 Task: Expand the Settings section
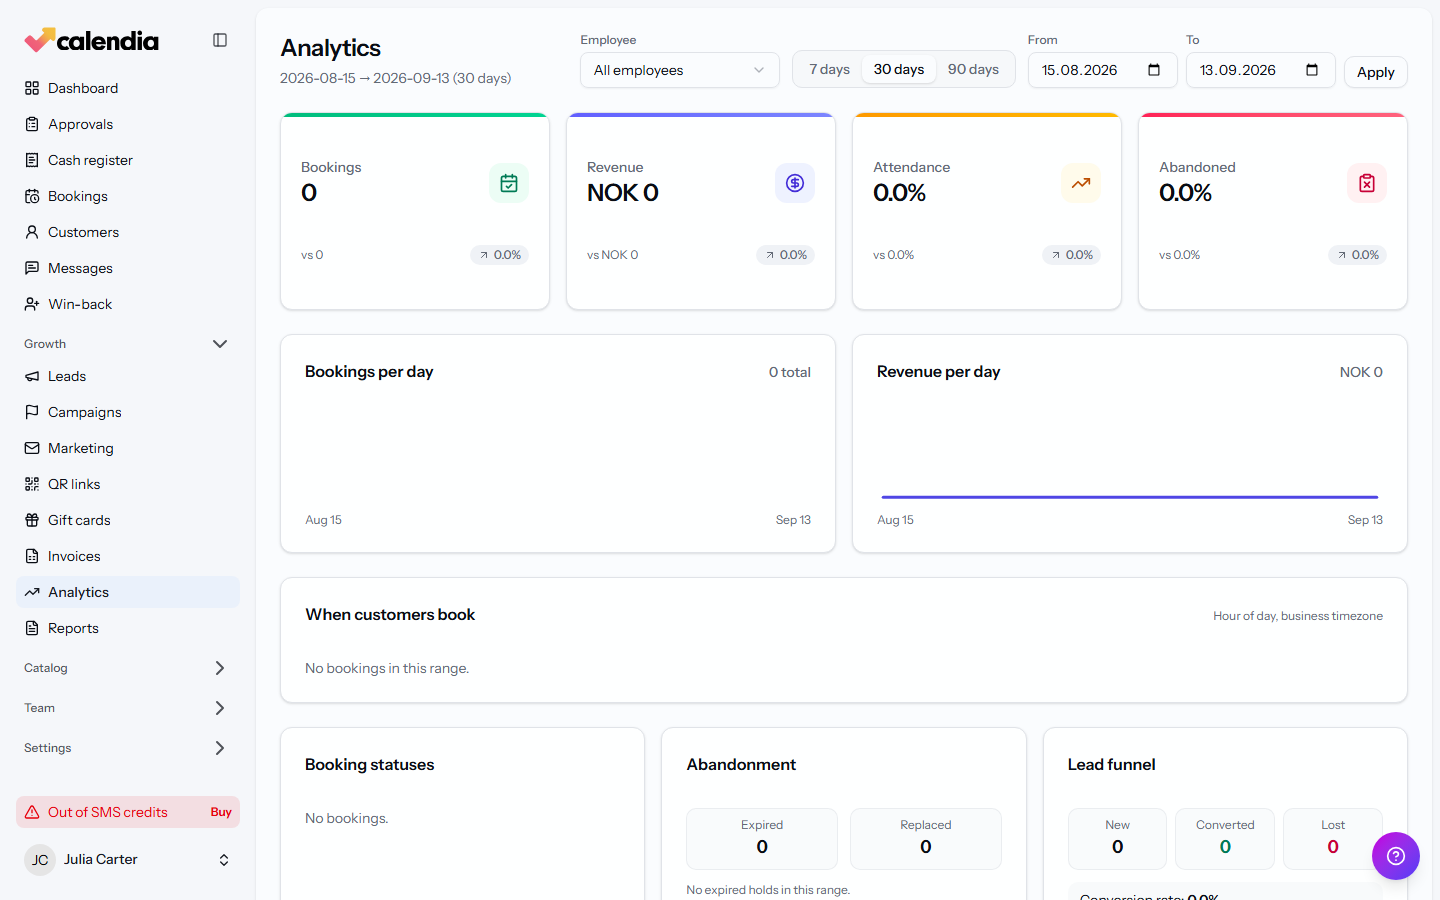tap(128, 748)
